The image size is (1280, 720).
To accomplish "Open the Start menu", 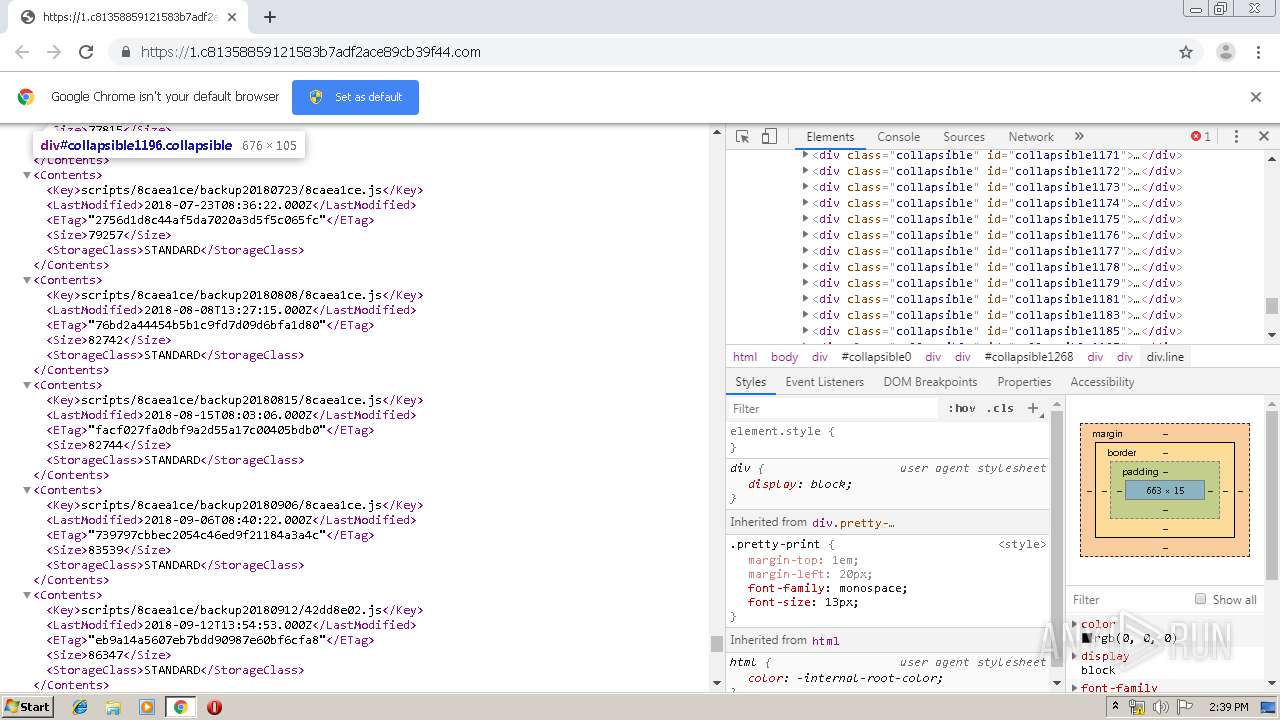I will (27, 707).
